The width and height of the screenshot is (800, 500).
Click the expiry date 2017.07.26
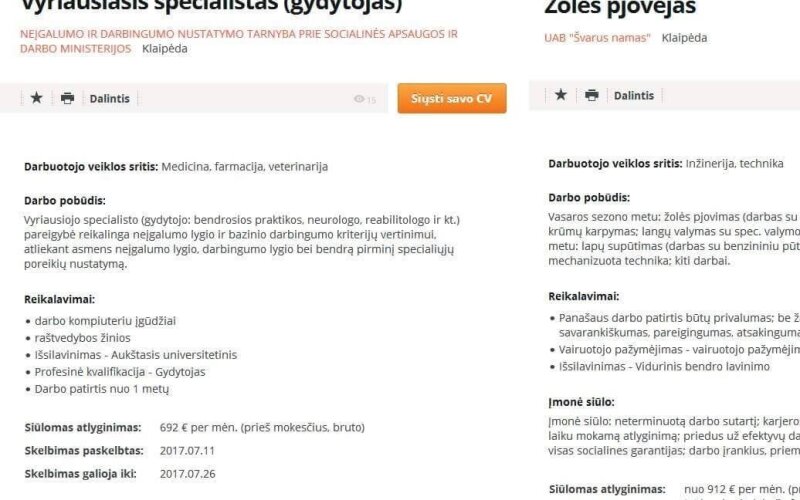point(187,474)
